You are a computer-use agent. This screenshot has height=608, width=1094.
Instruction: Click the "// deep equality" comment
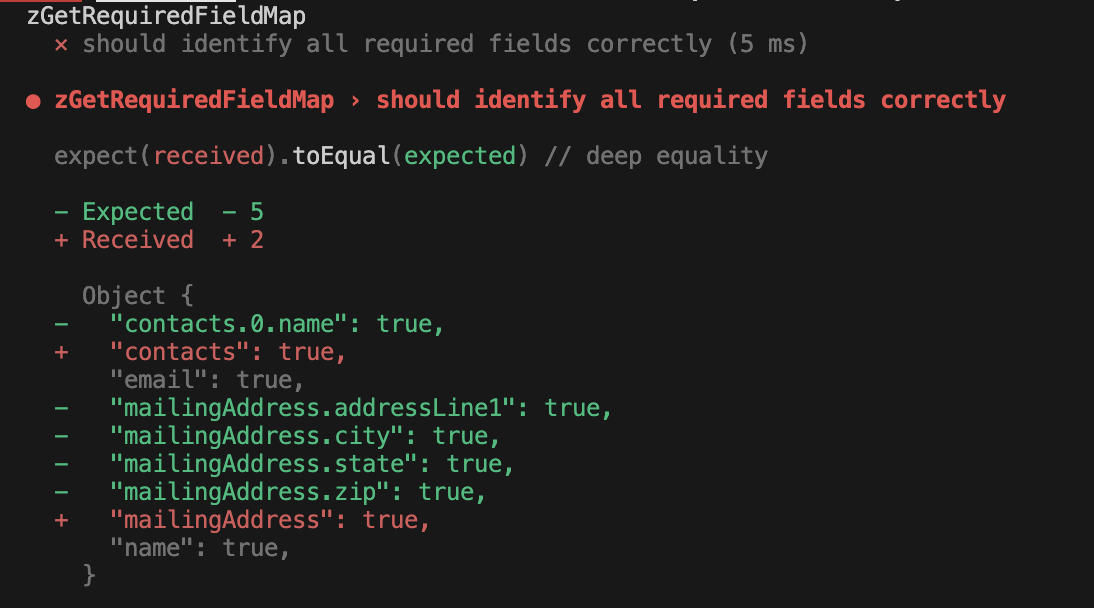tap(656, 156)
